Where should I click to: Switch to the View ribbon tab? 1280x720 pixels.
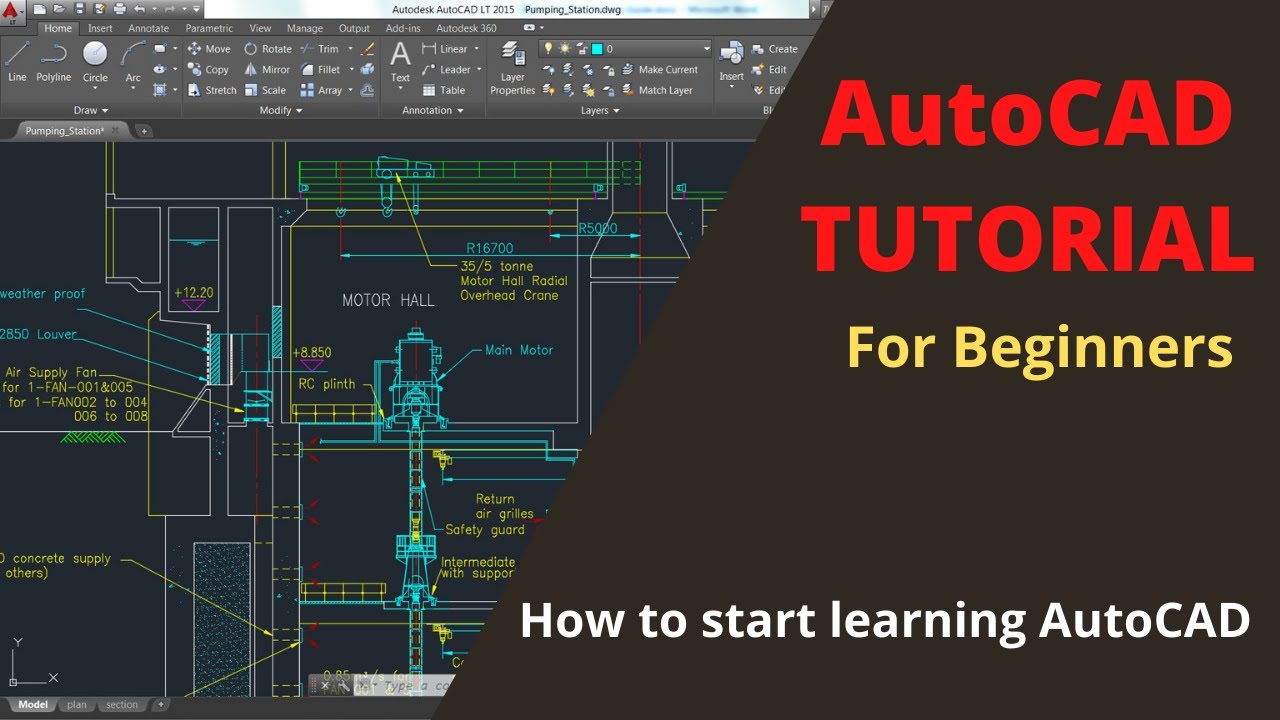[260, 28]
